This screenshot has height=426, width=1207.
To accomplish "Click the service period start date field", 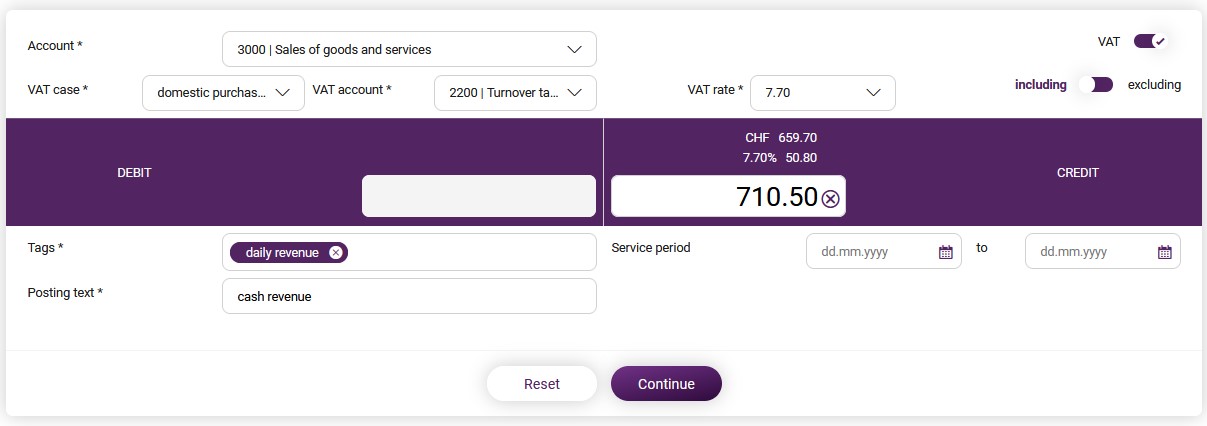I will click(x=884, y=252).
